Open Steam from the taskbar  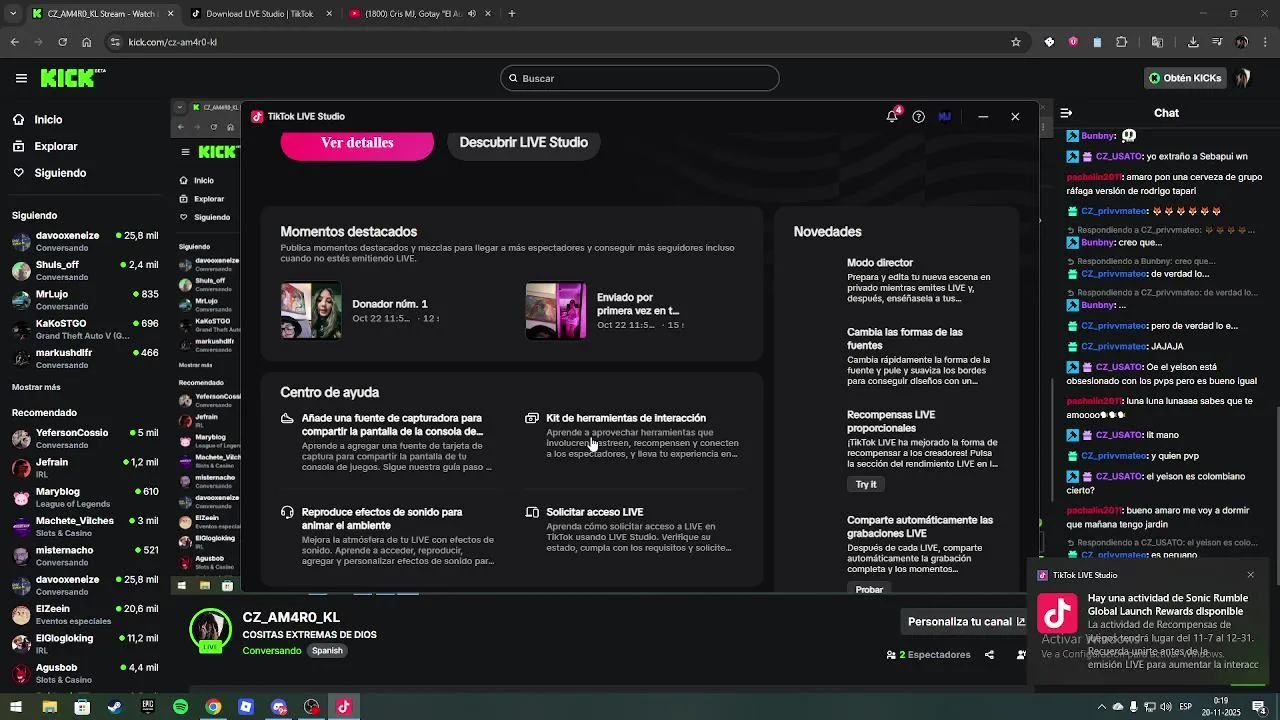click(115, 707)
